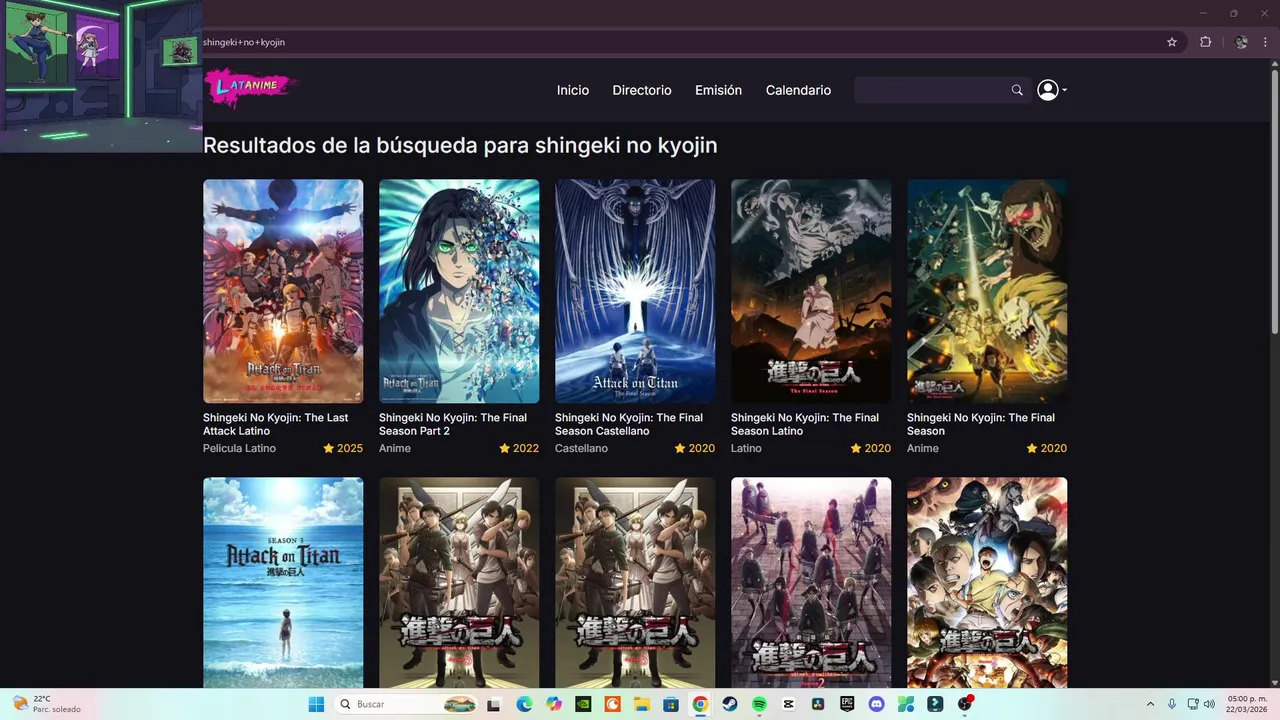Open the Emisión nav item
The width and height of the screenshot is (1280, 720).
point(719,90)
